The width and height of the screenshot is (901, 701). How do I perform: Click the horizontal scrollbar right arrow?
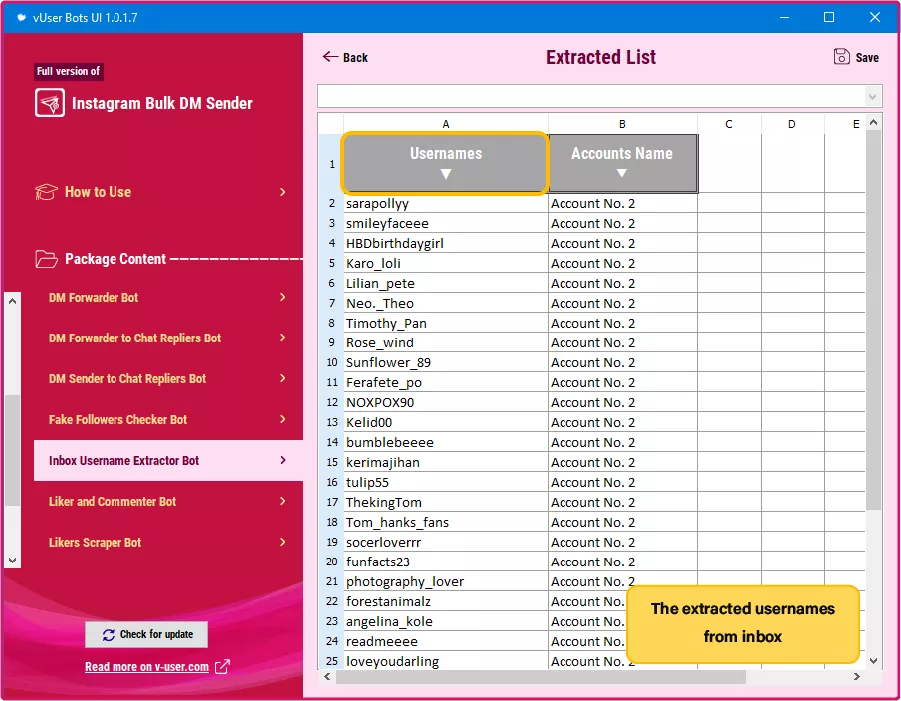(857, 677)
